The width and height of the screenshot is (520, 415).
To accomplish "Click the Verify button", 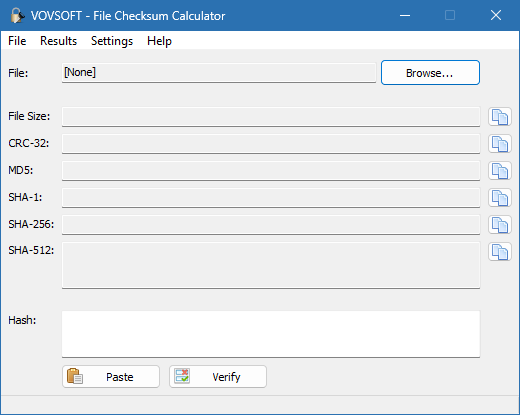I will [218, 377].
